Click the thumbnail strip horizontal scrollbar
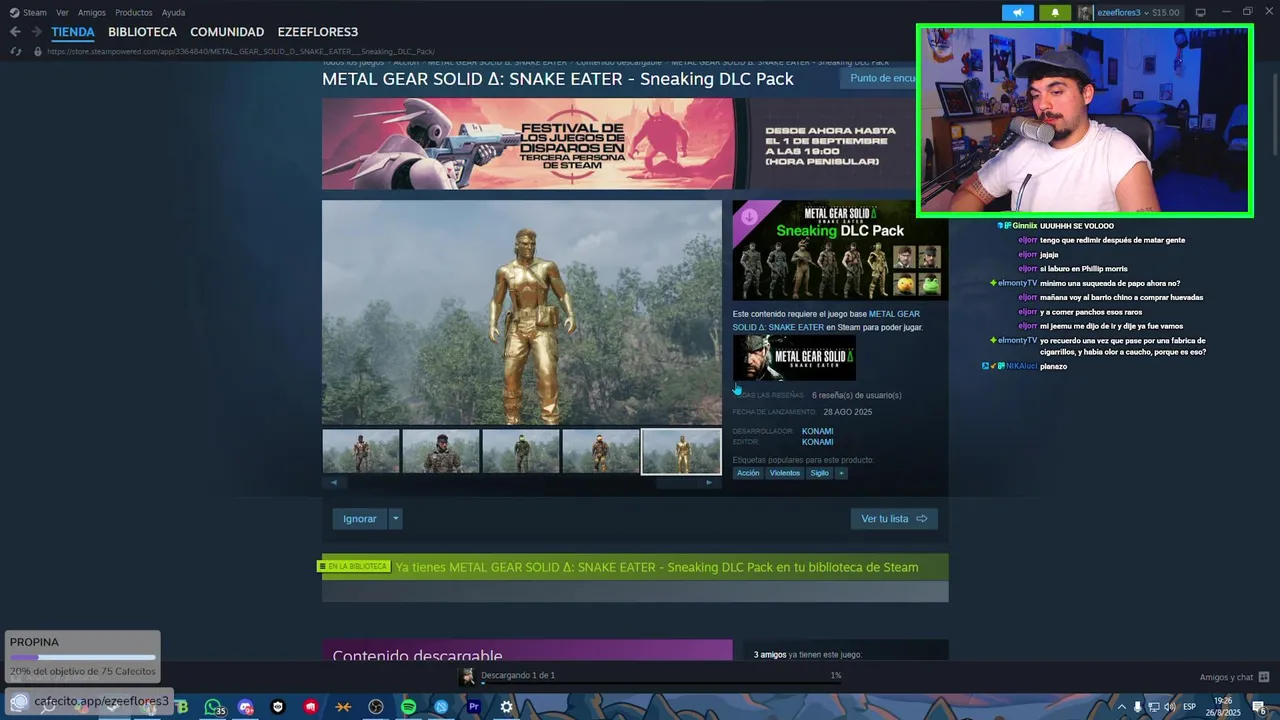1280x720 pixels. click(521, 482)
